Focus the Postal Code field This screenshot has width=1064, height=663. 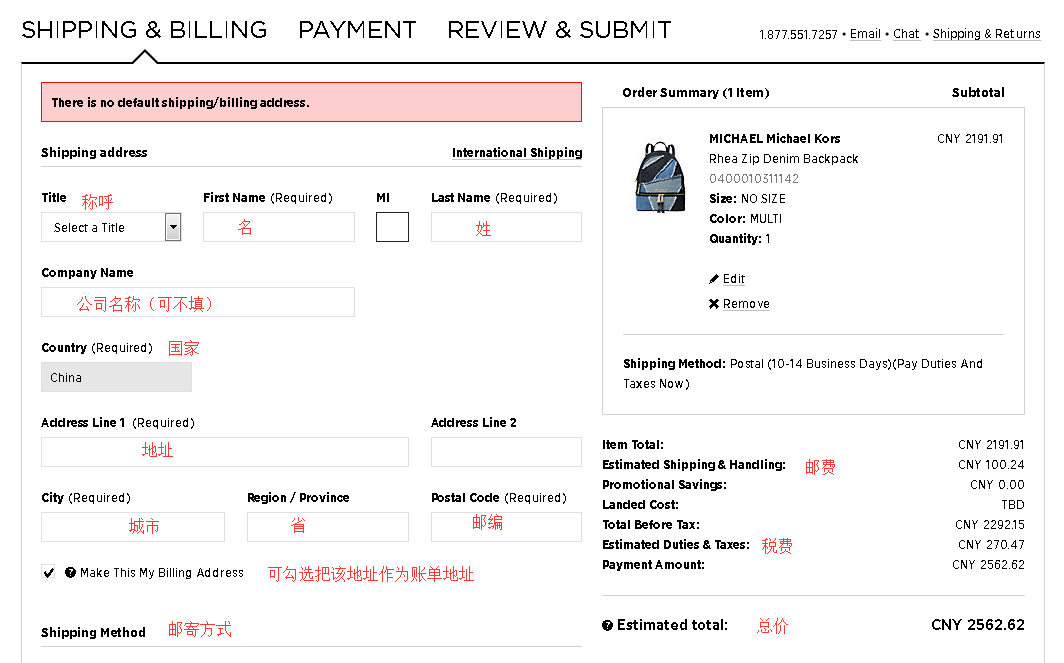[506, 527]
